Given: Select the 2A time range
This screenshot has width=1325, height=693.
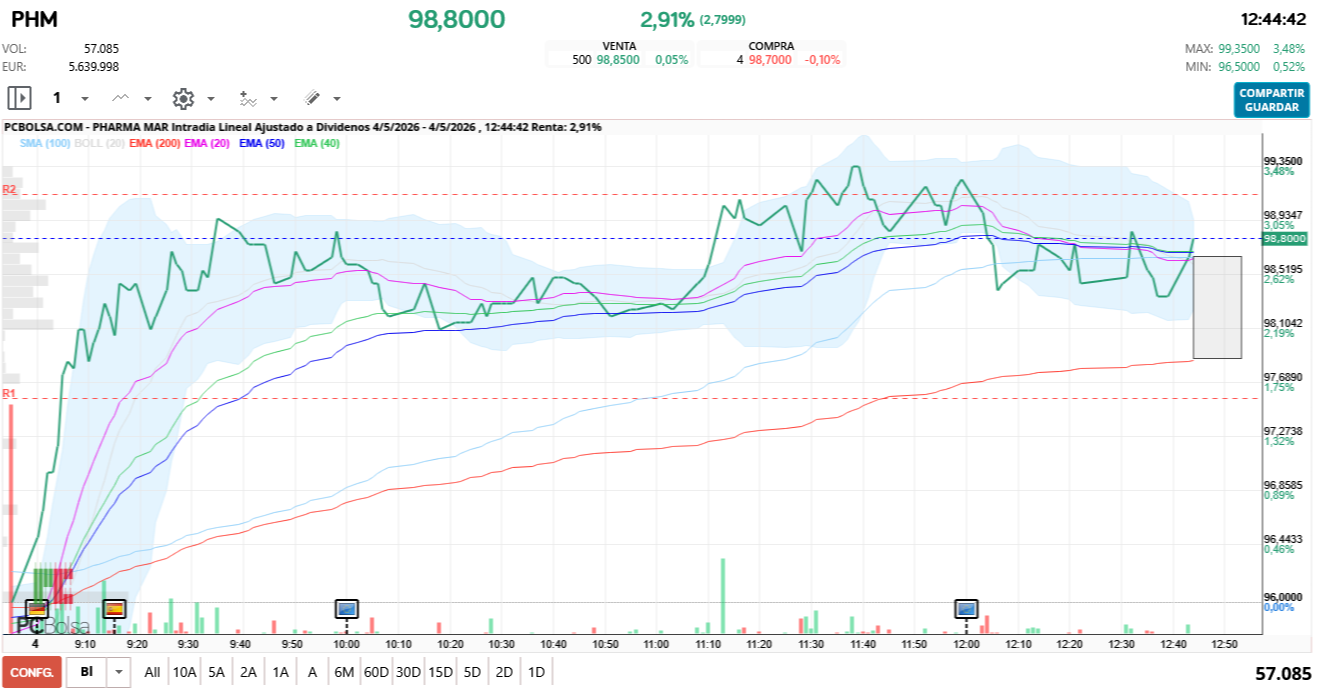Looking at the screenshot, I should tap(248, 672).
